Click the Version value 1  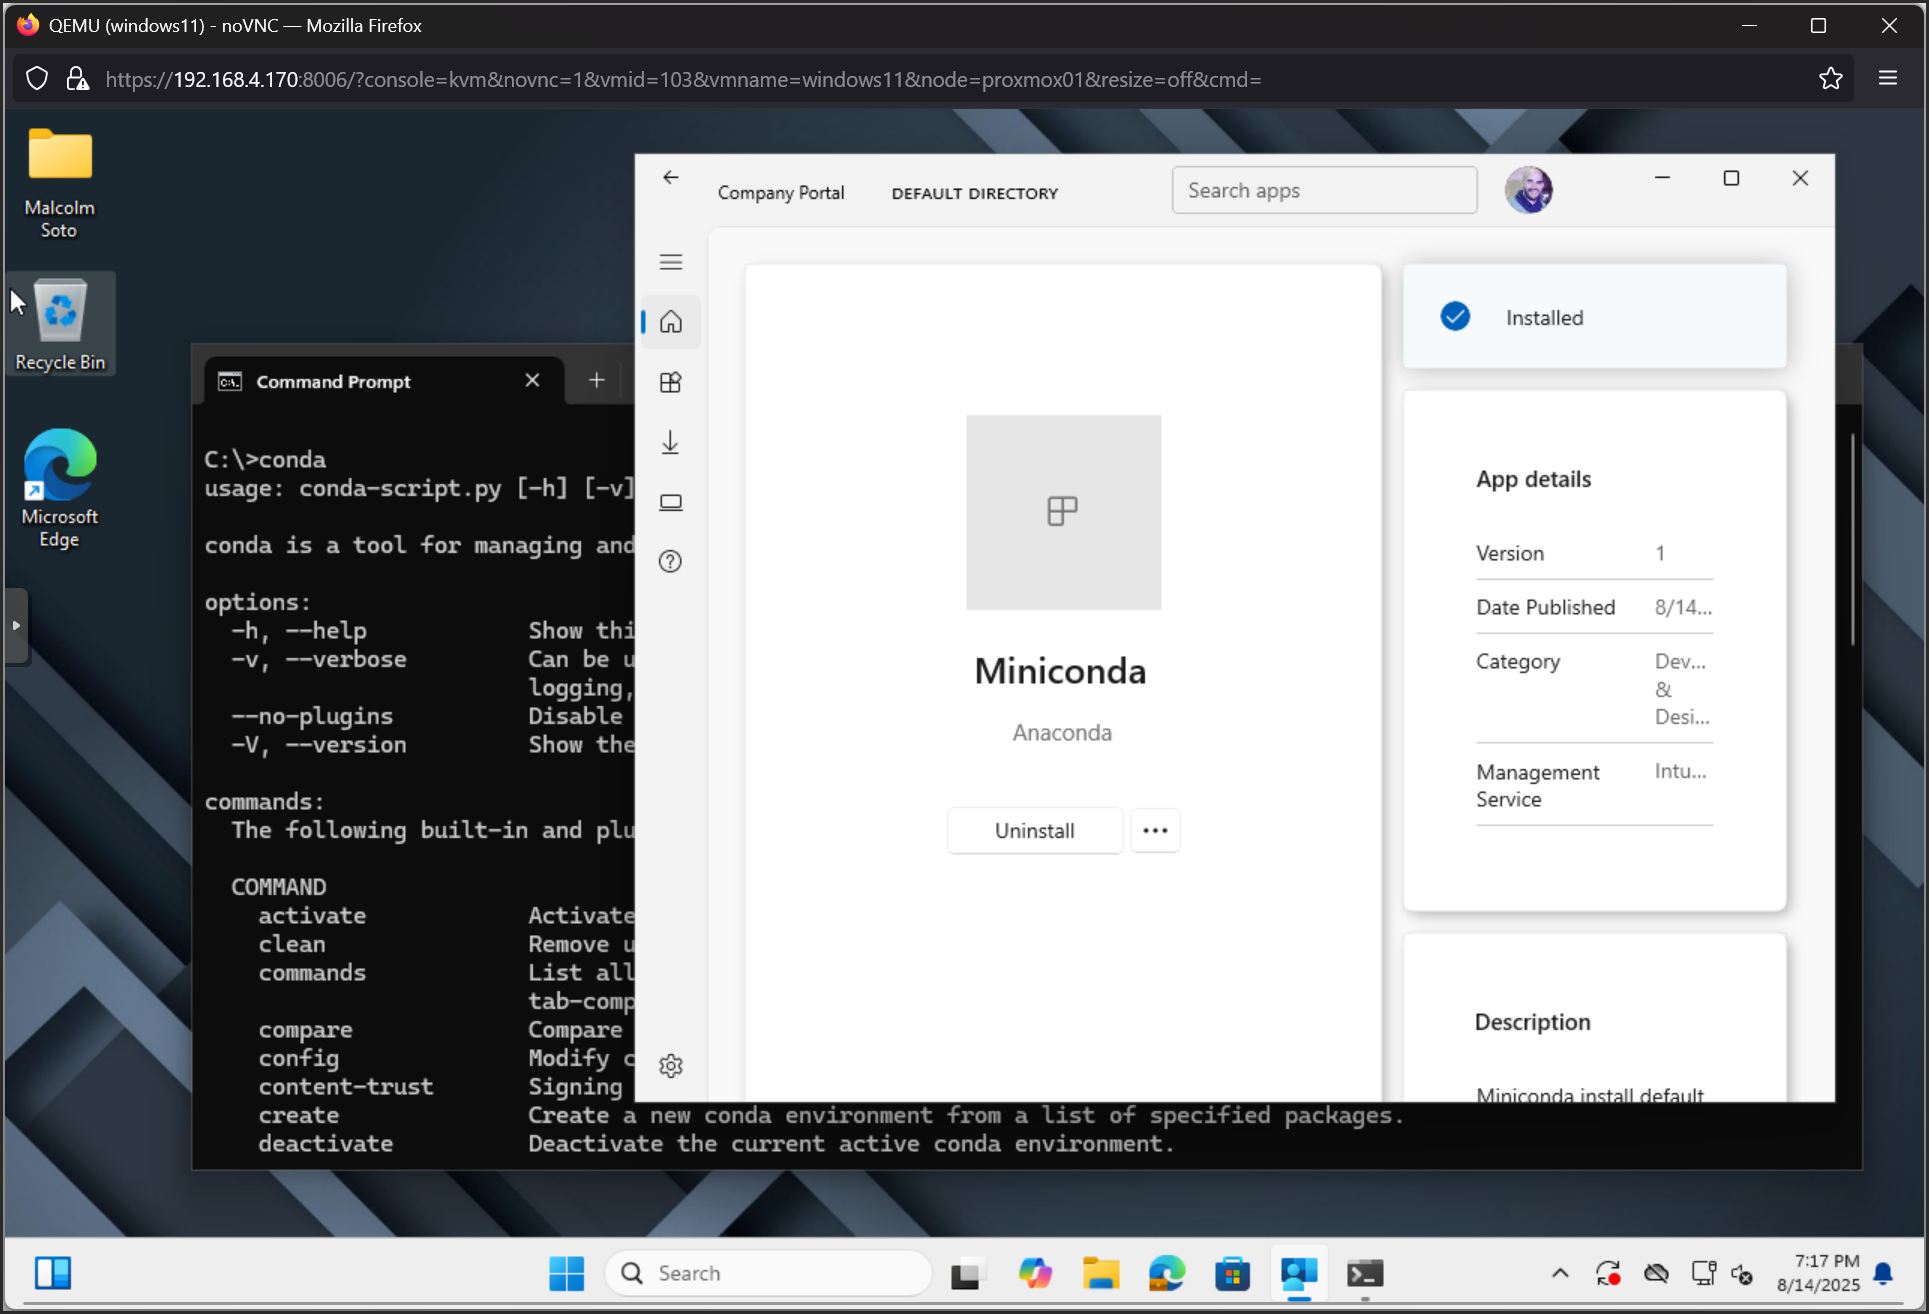1660,553
